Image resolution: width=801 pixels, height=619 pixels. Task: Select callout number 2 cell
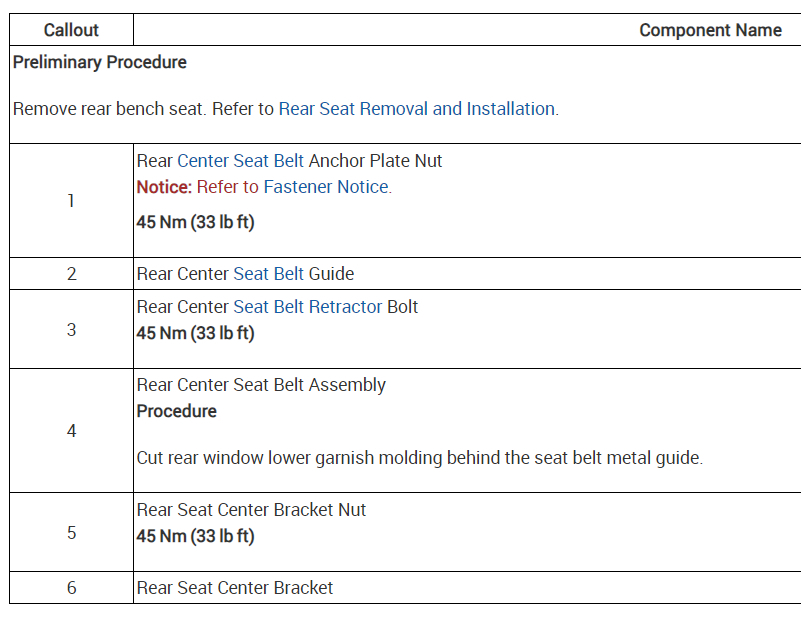(71, 274)
